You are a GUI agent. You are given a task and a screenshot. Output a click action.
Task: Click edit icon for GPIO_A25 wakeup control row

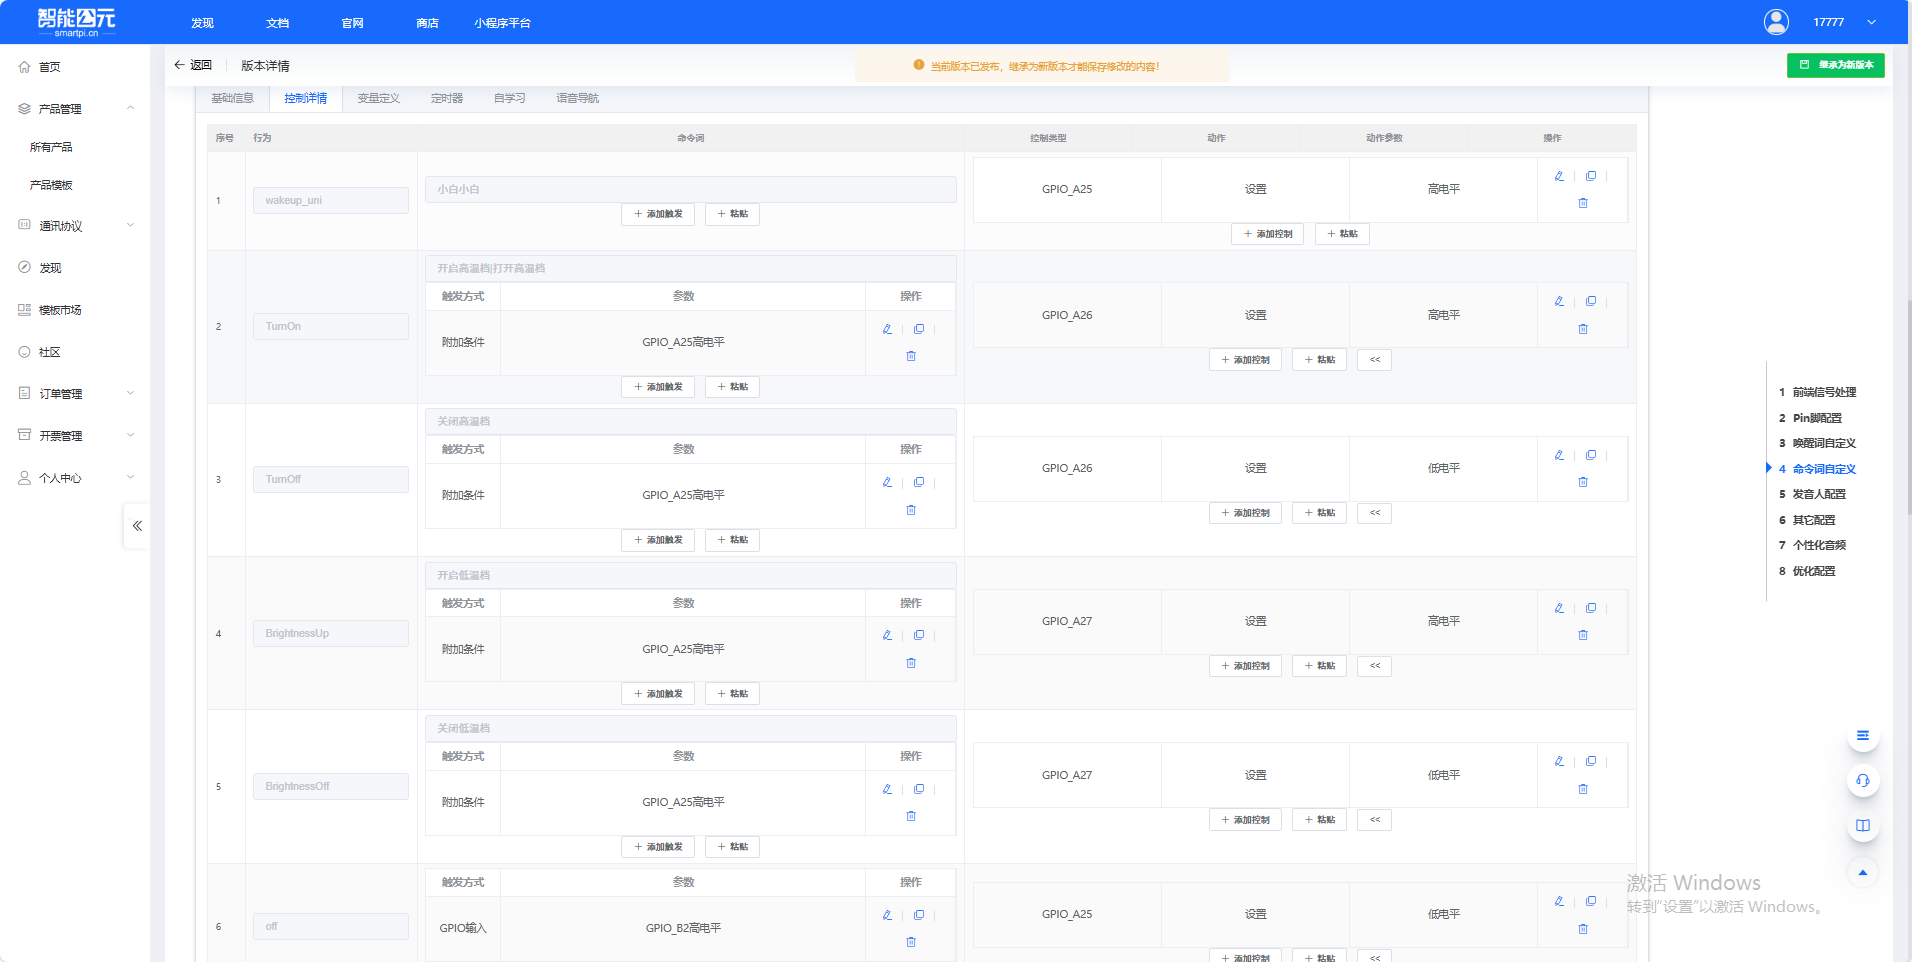coord(1559,176)
